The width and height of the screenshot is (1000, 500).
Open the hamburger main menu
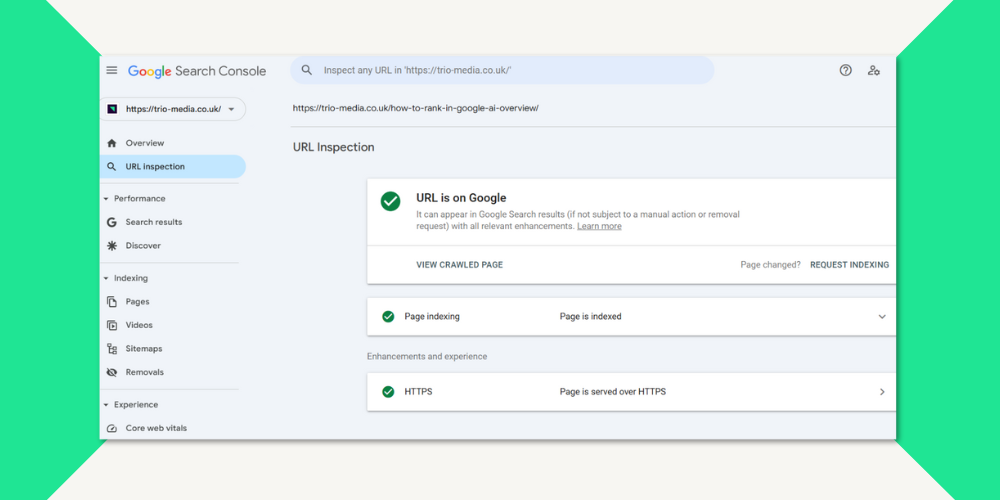112,71
